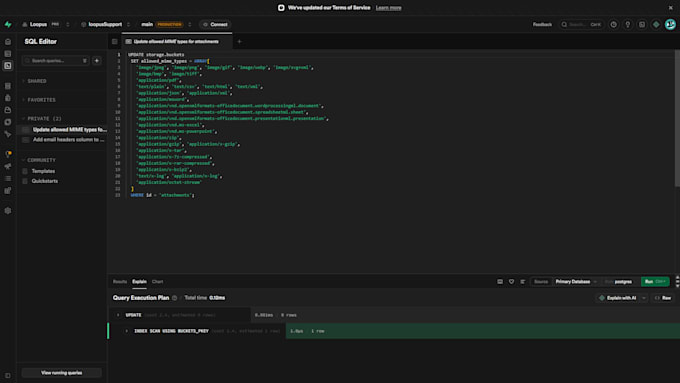This screenshot has height=383, width=680.
Task: Click the green Run button
Action: pos(655,282)
